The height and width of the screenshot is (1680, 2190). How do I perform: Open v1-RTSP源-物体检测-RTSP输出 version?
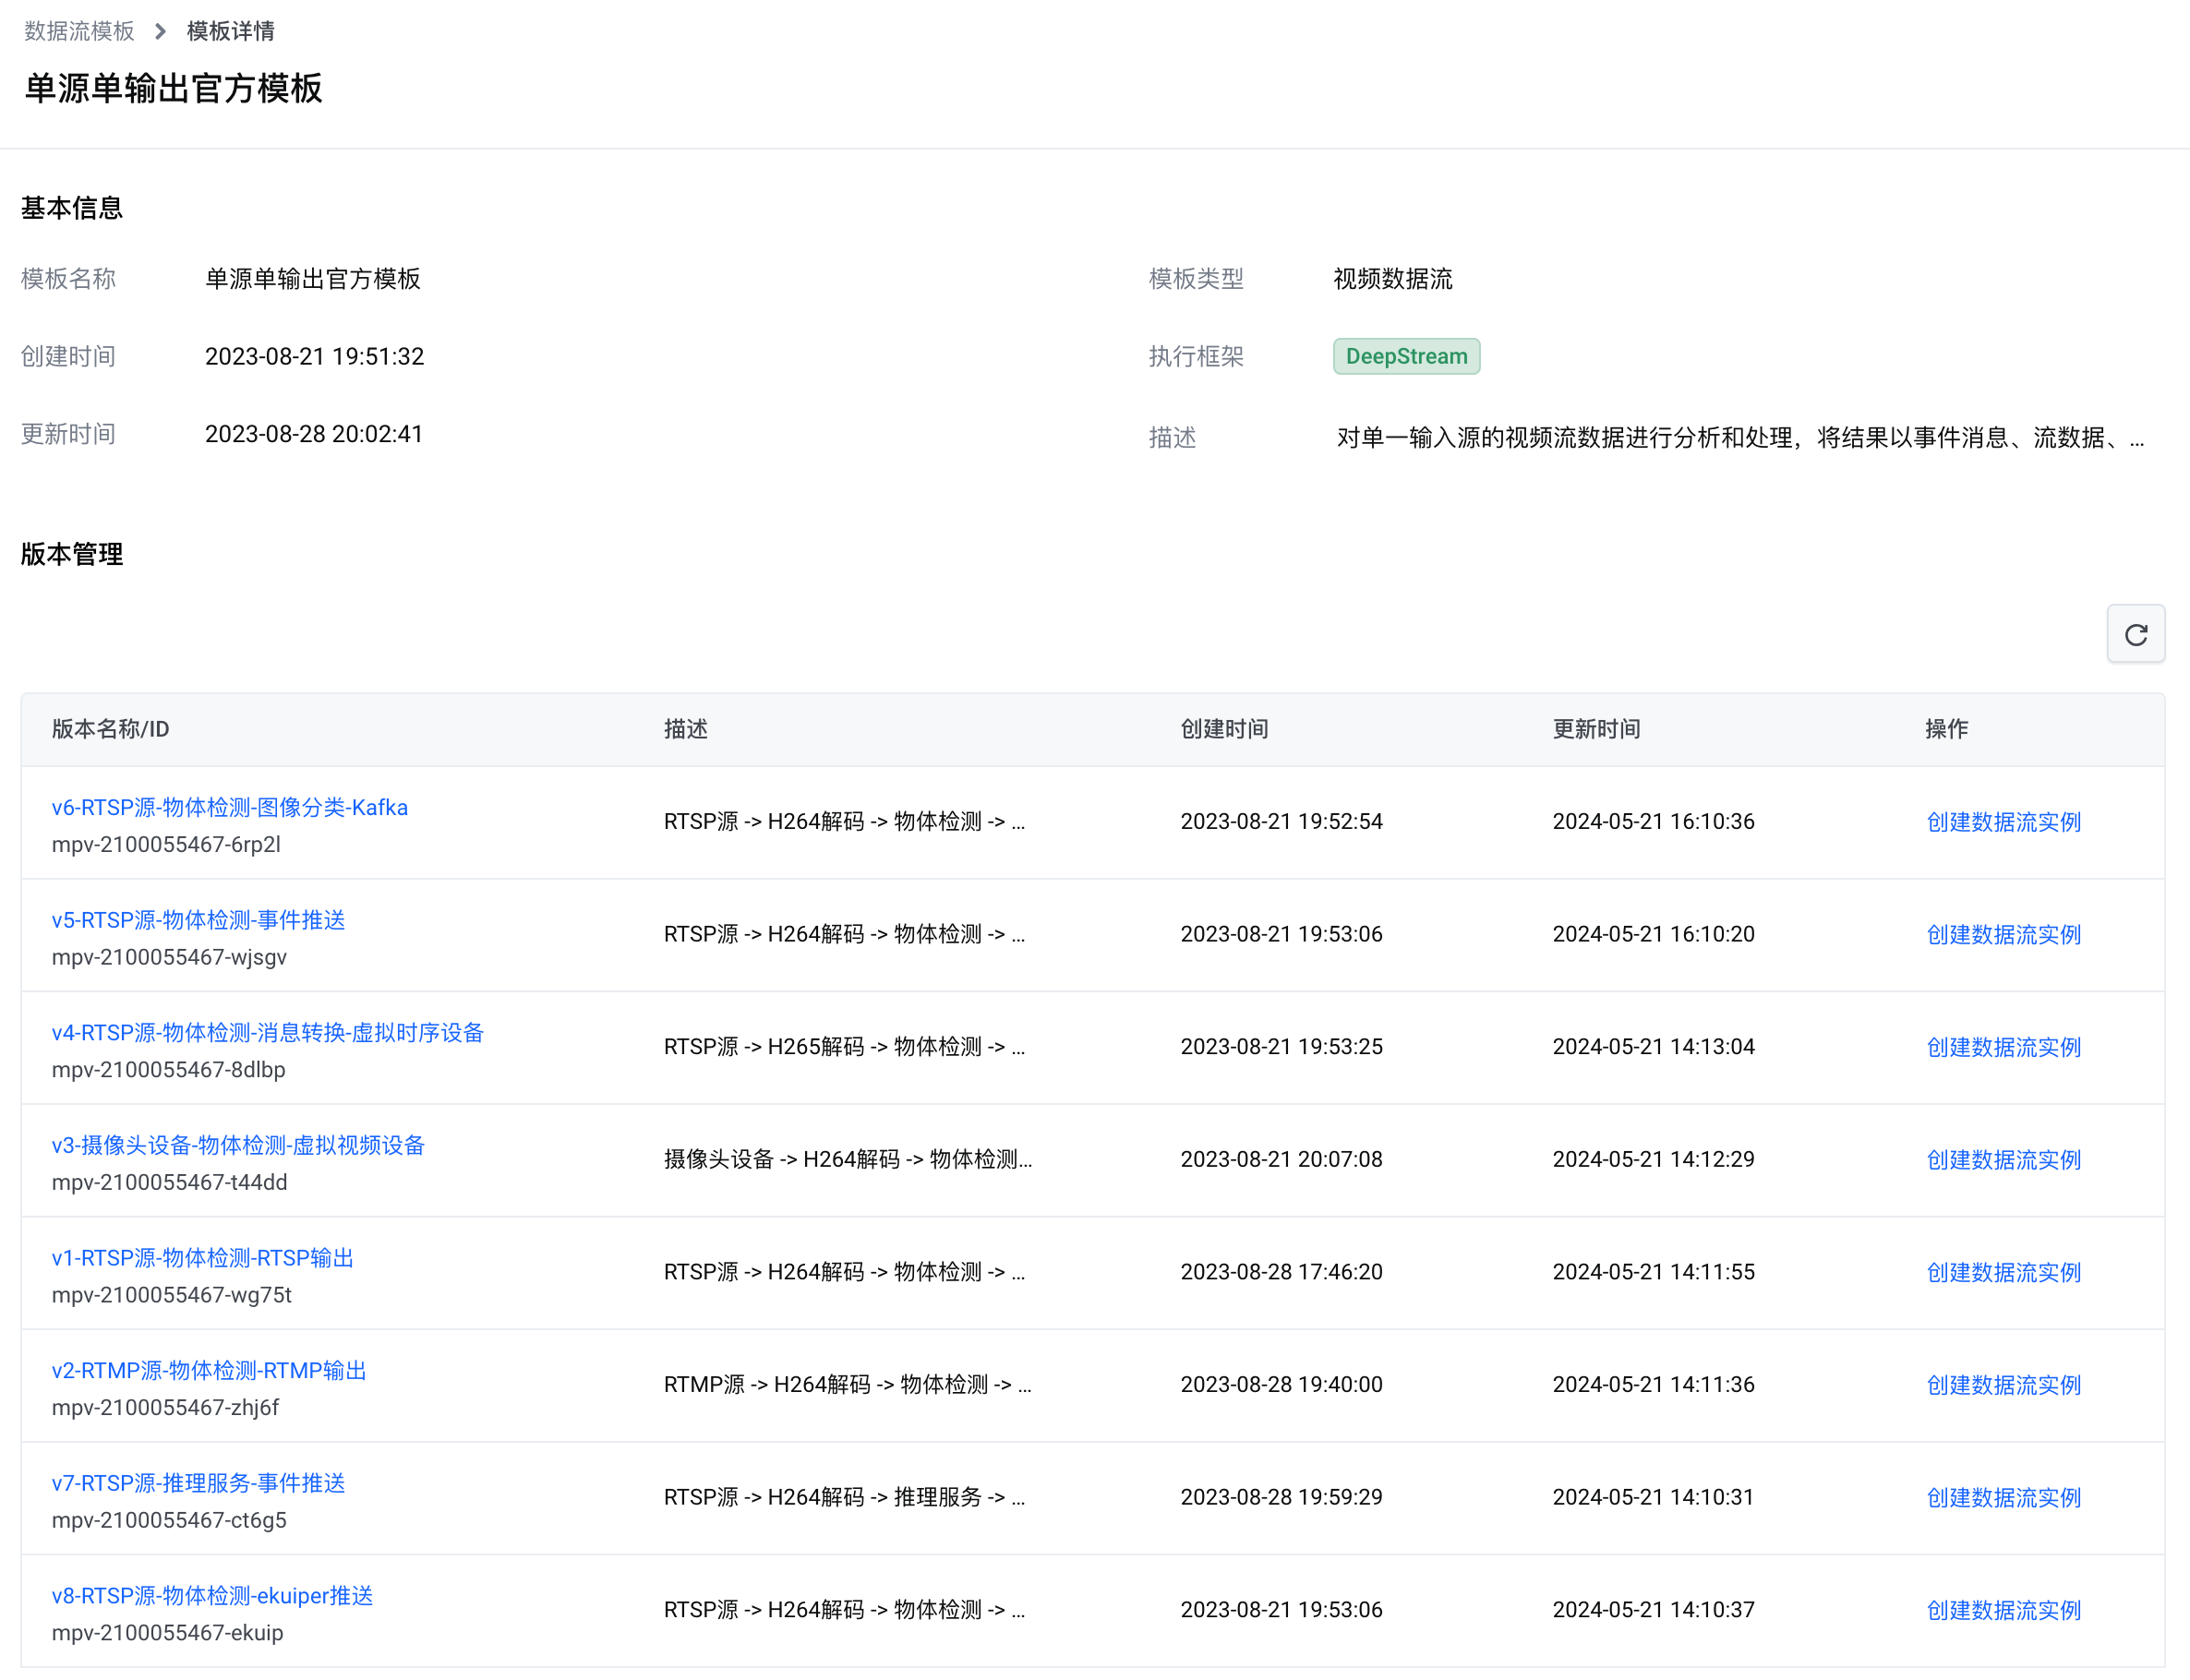203,1258
